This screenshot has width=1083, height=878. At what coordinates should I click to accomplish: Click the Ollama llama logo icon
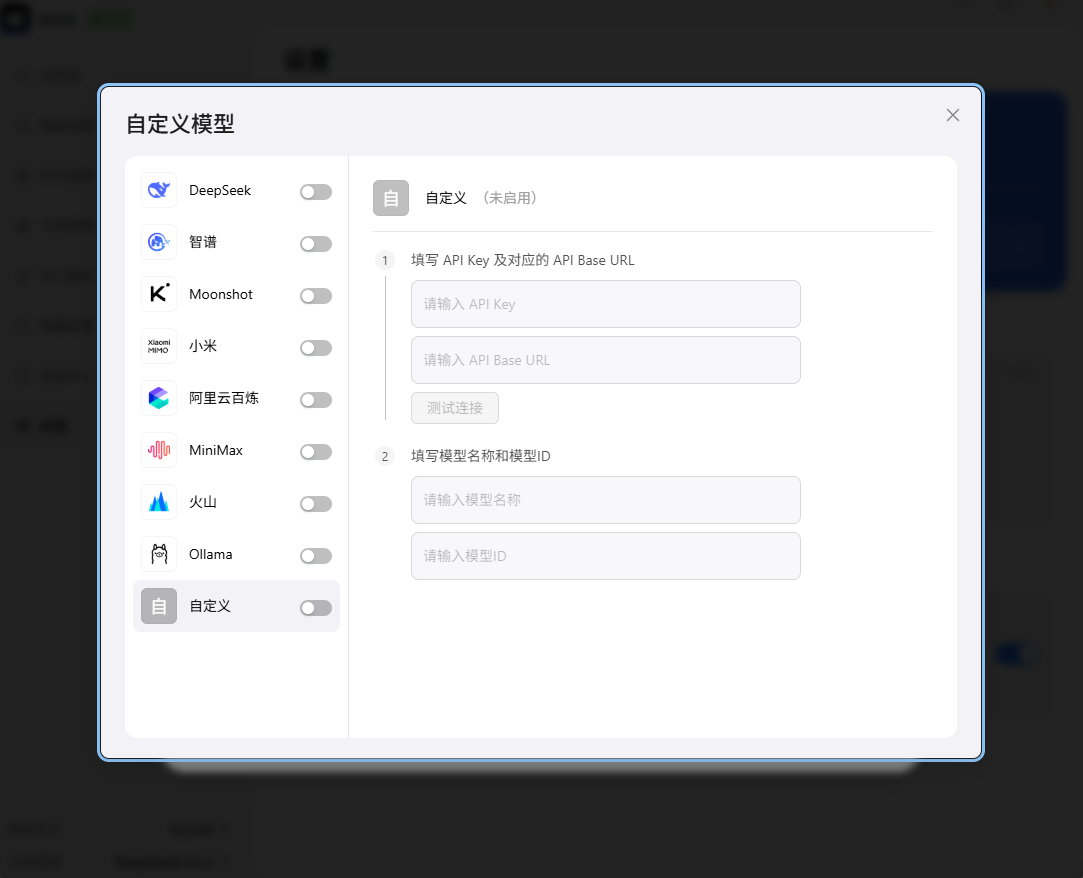click(158, 554)
